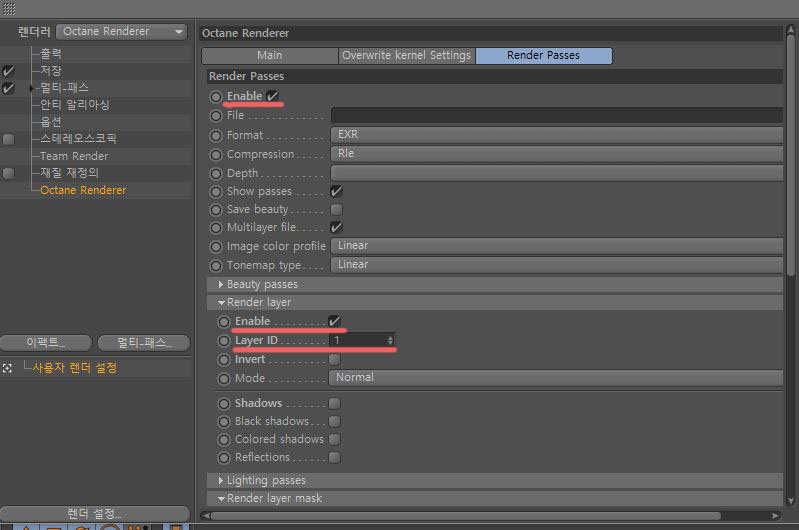Image resolution: width=799 pixels, height=530 pixels.
Task: Click animation dot next to Invert
Action: click(224, 360)
